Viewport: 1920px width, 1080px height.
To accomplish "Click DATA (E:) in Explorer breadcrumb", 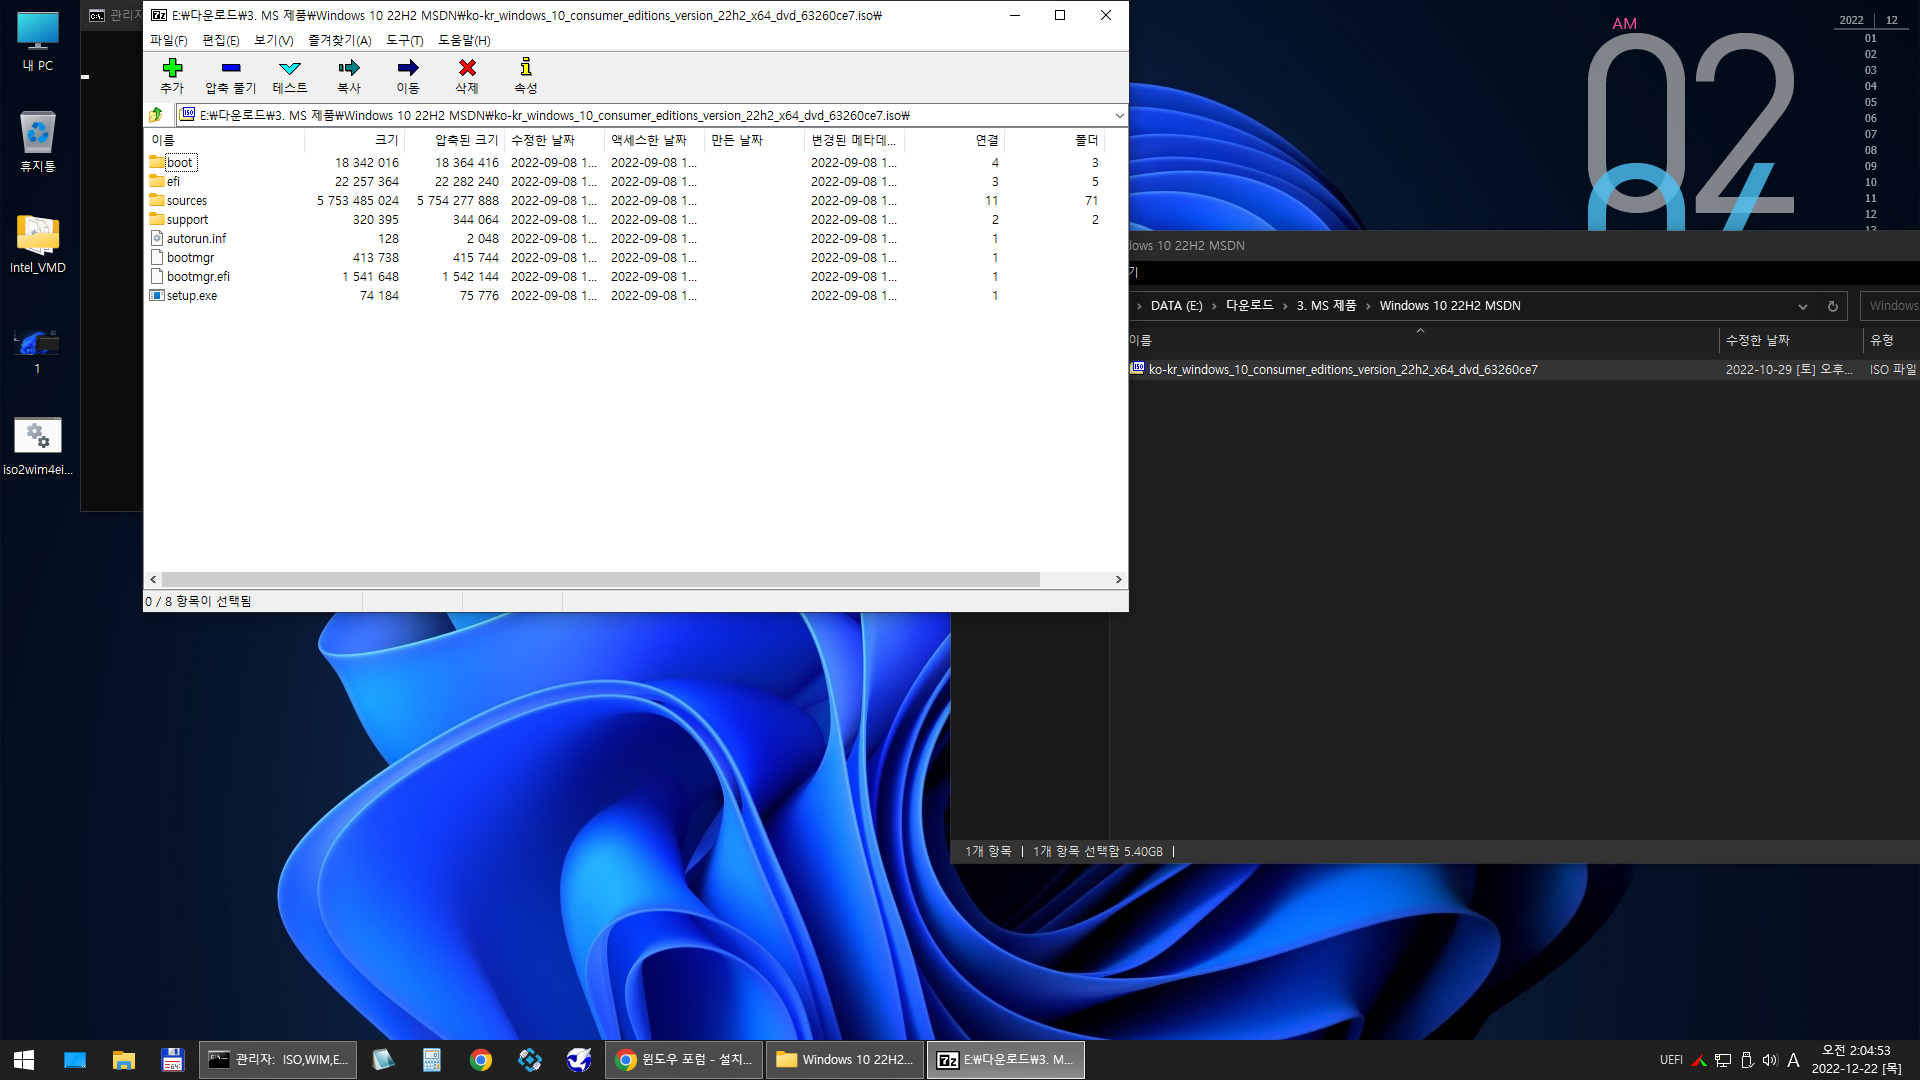I will click(x=1176, y=306).
